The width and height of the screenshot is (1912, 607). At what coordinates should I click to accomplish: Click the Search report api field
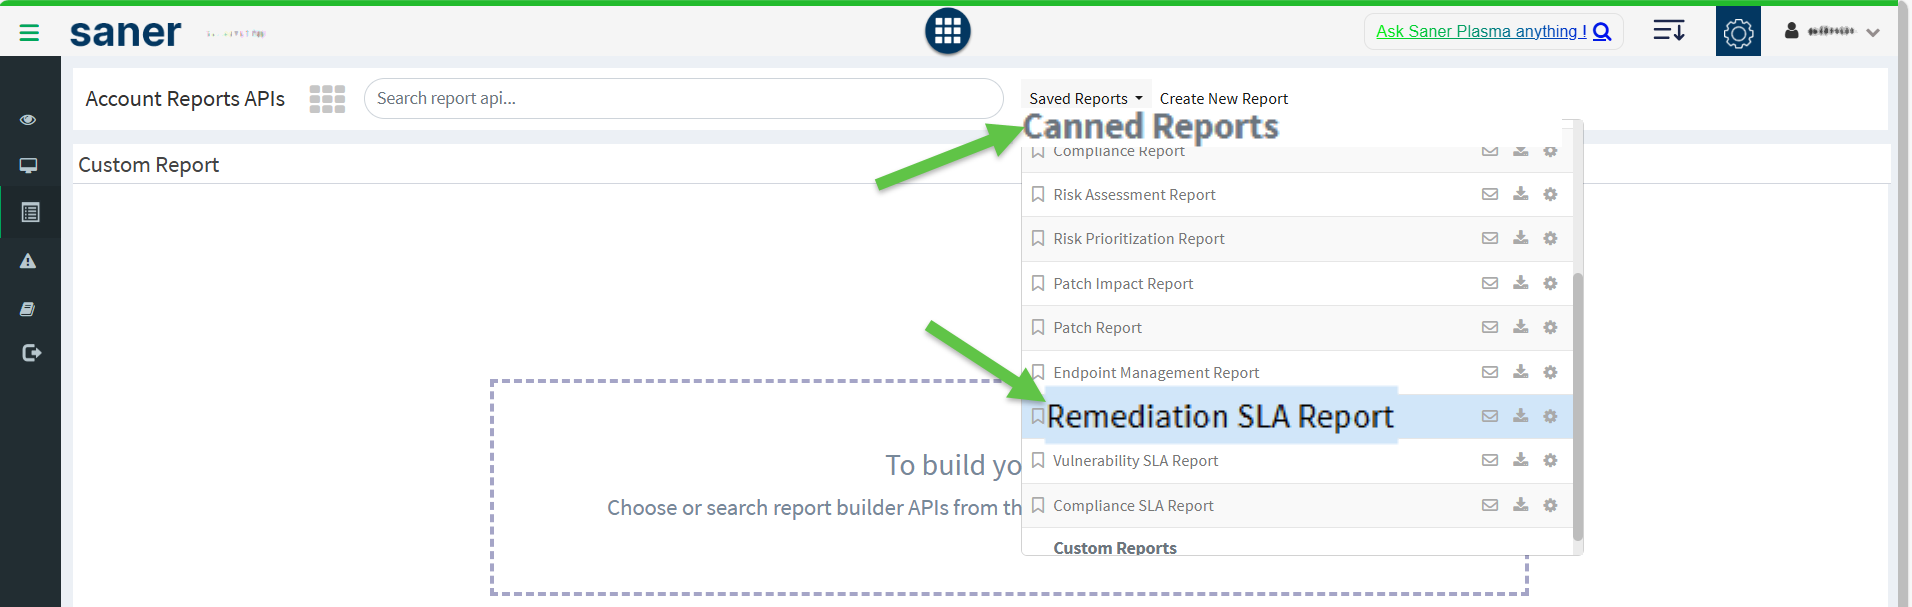tap(682, 98)
